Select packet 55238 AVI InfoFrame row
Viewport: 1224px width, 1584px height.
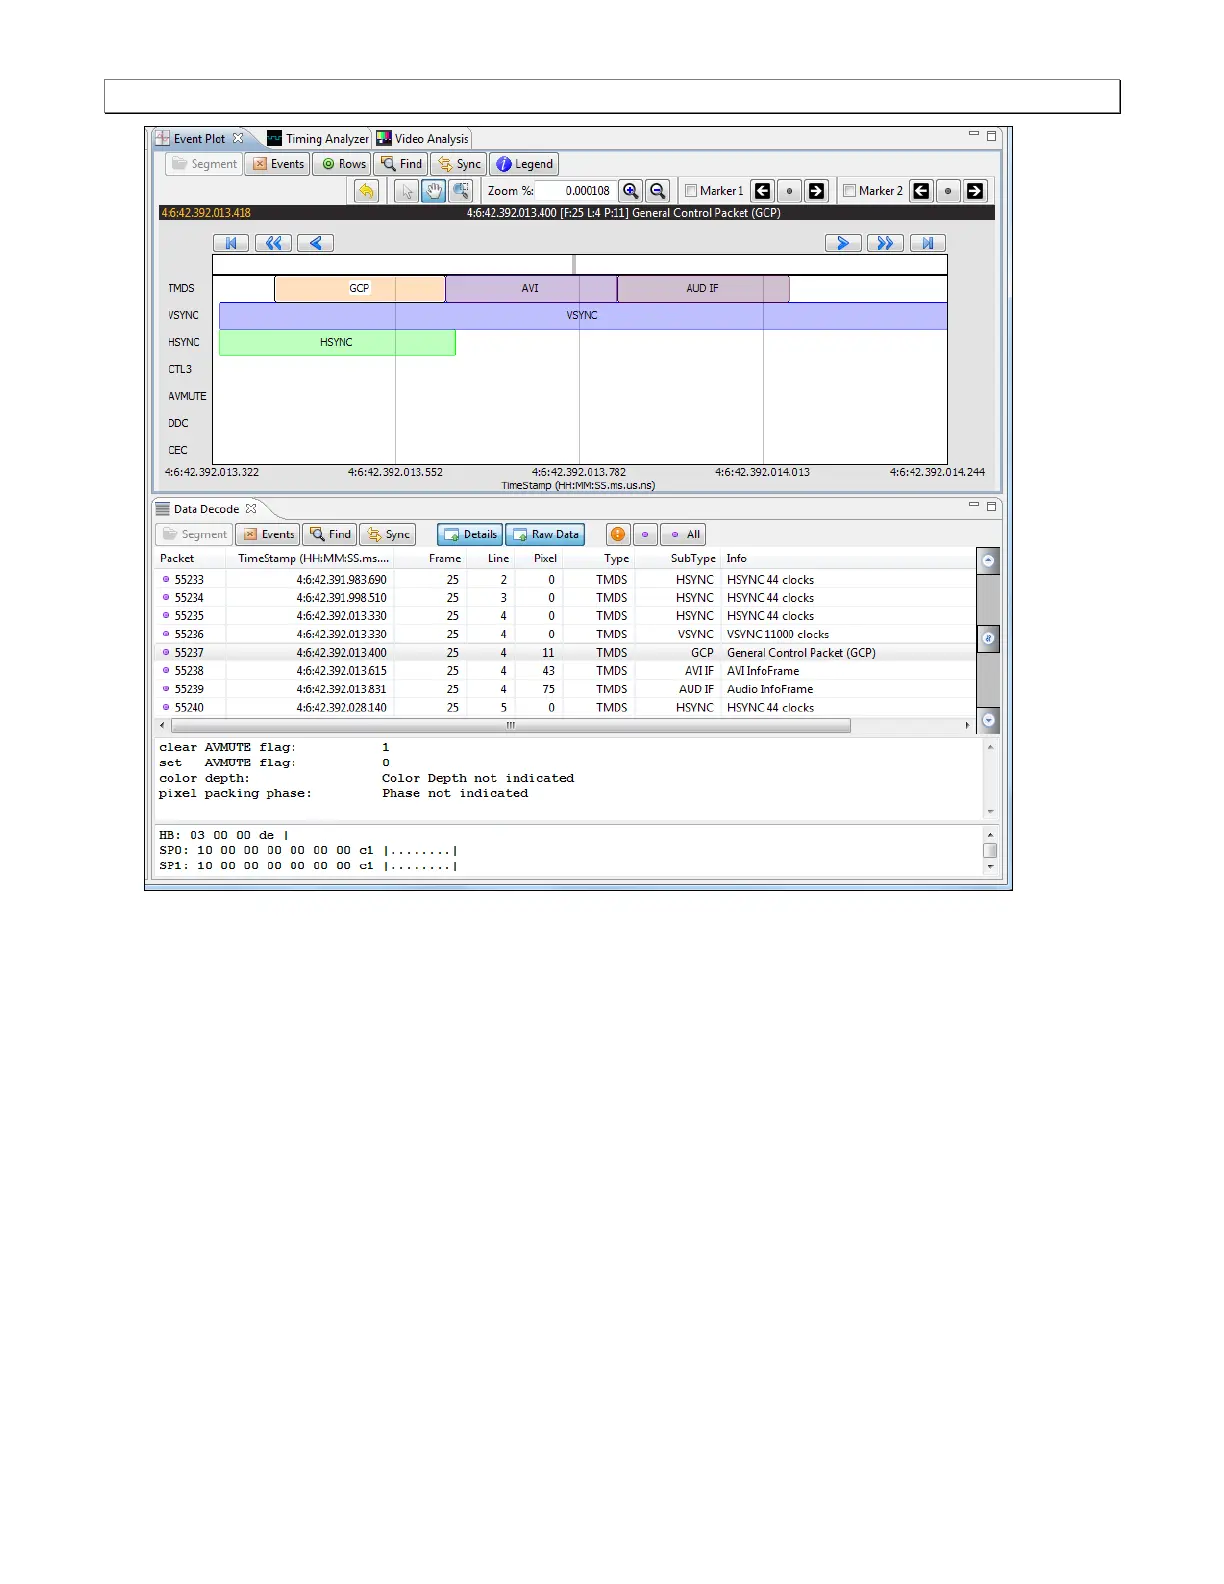[565, 671]
